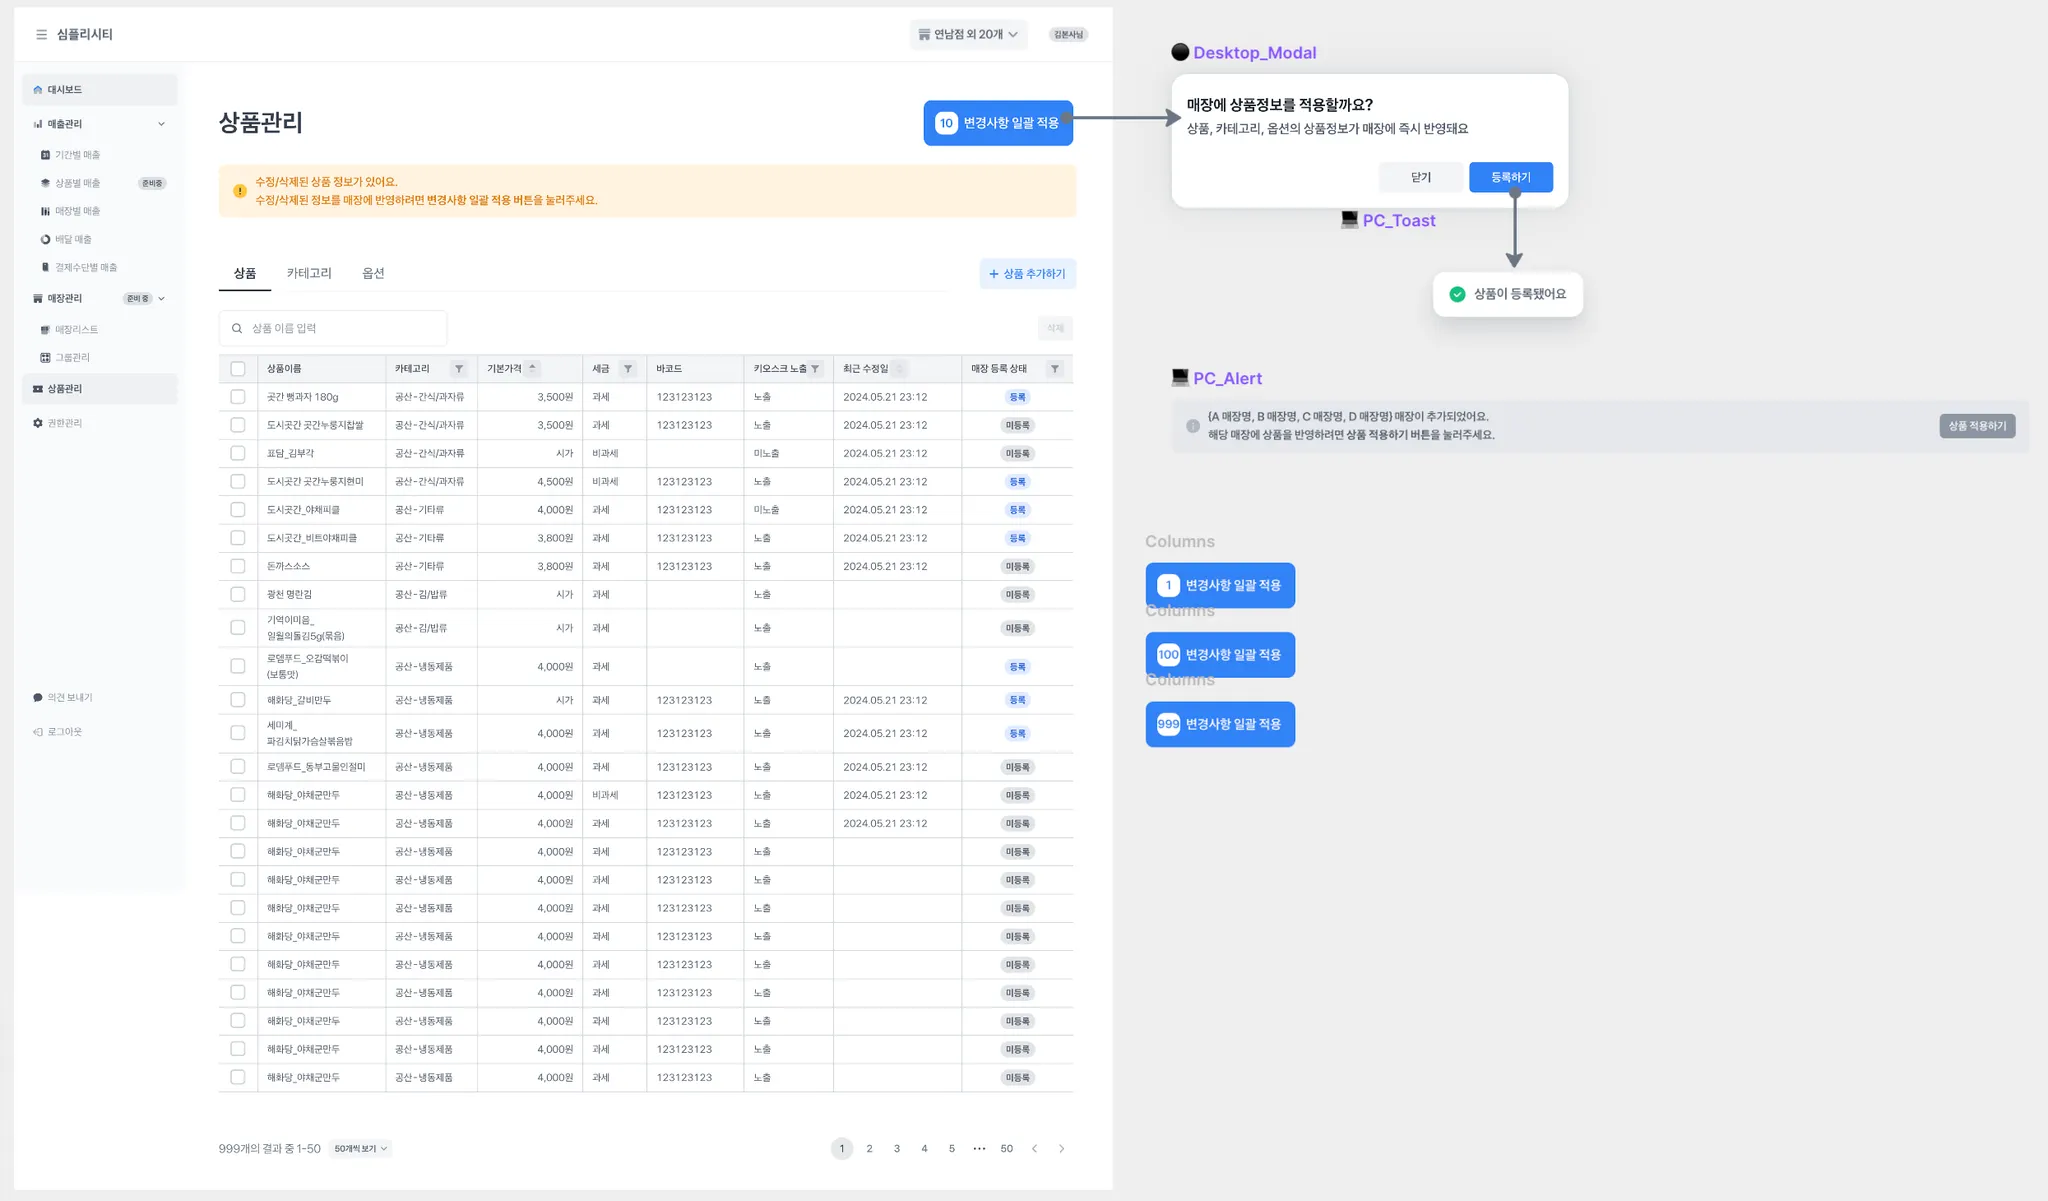The width and height of the screenshot is (2048, 1201).
Task: Open the 연남점 외 20개 store dropdown
Action: 968,34
